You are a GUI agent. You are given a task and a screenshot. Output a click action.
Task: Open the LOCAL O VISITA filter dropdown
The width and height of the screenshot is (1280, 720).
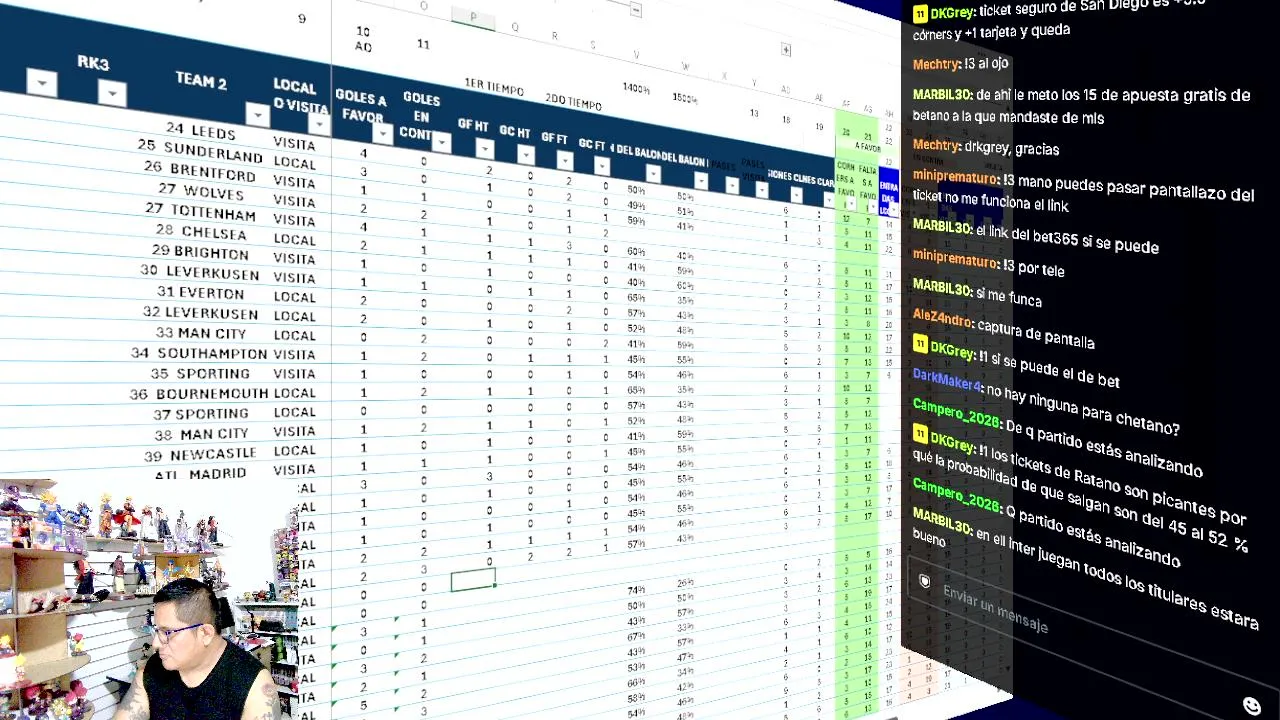pyautogui.click(x=319, y=125)
